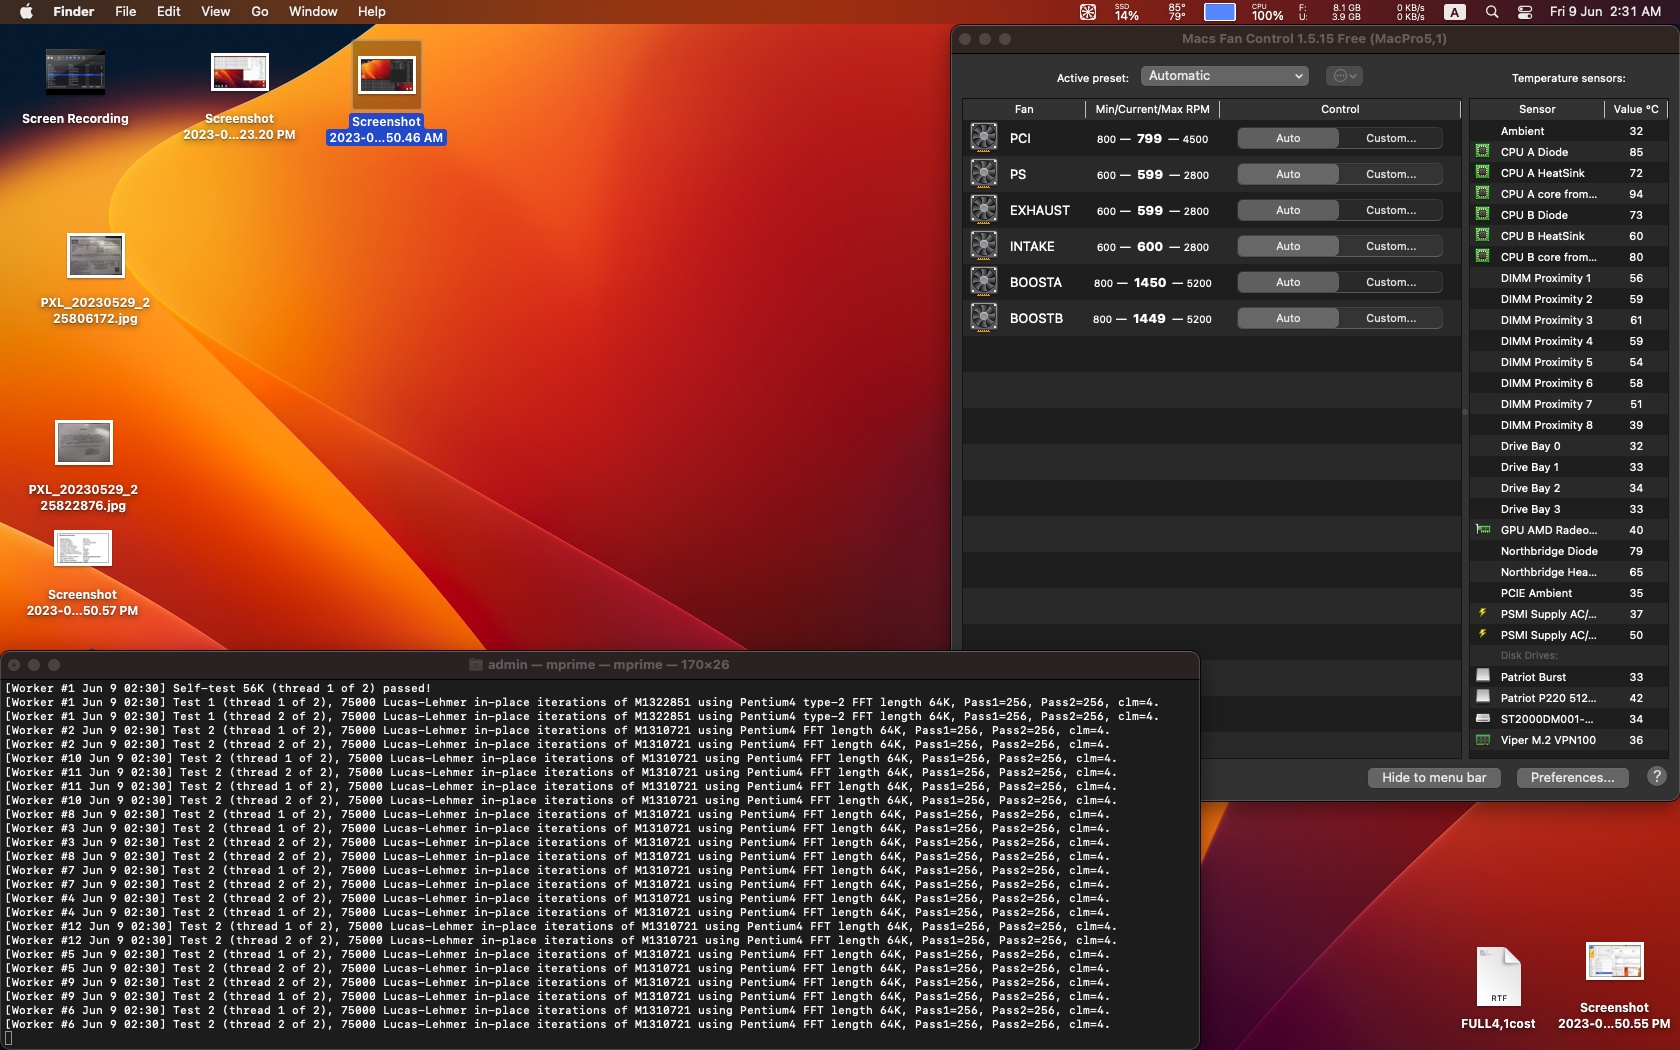The image size is (1680, 1050).
Task: Open the Active preset Automatic dropdown
Action: coord(1224,76)
